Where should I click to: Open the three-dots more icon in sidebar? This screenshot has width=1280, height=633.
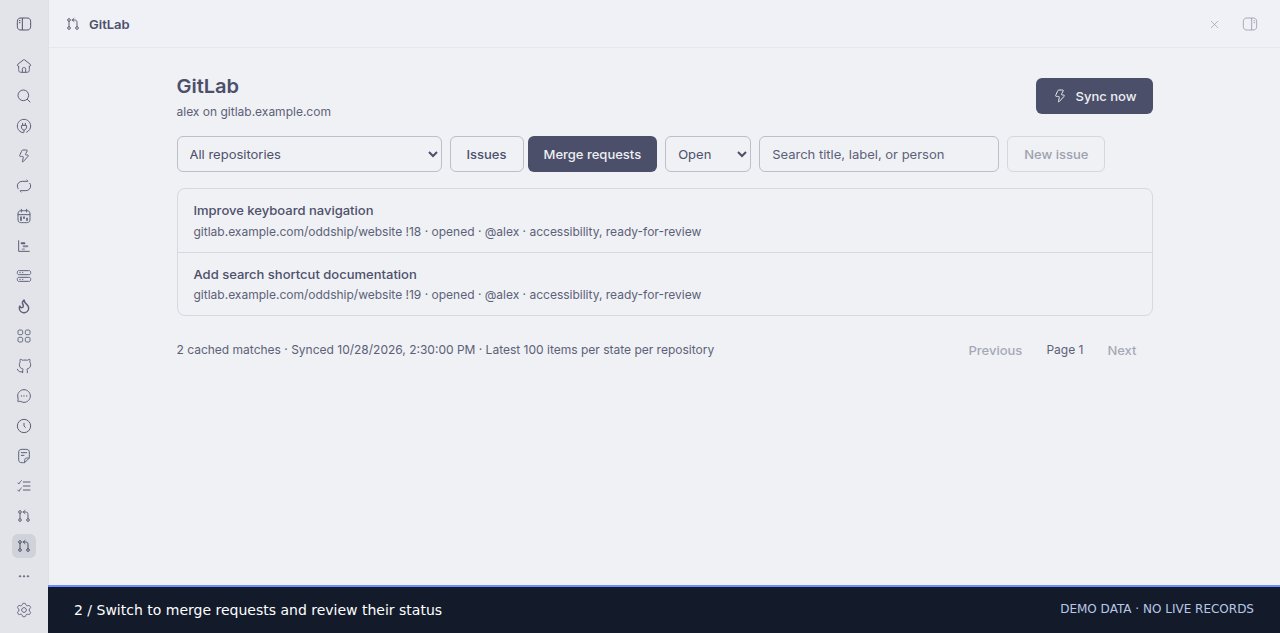point(24,576)
